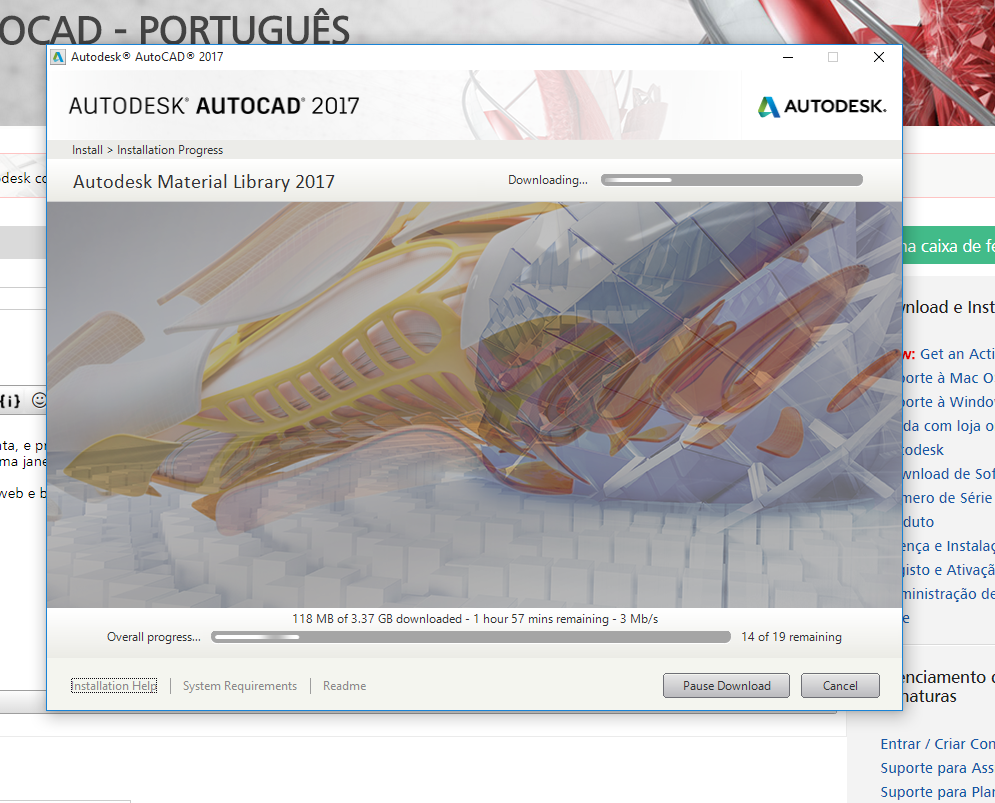Open the Readme document
The width and height of the screenshot is (995, 803).
(x=343, y=686)
